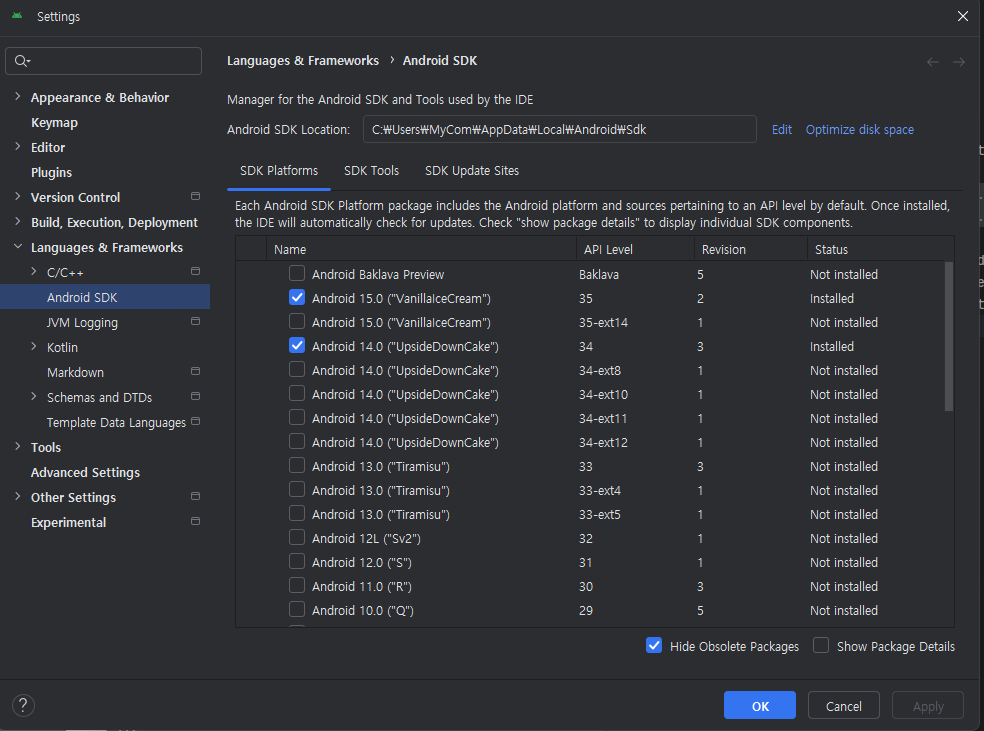
Task: Select Keymap in settings tree
Action: [55, 122]
